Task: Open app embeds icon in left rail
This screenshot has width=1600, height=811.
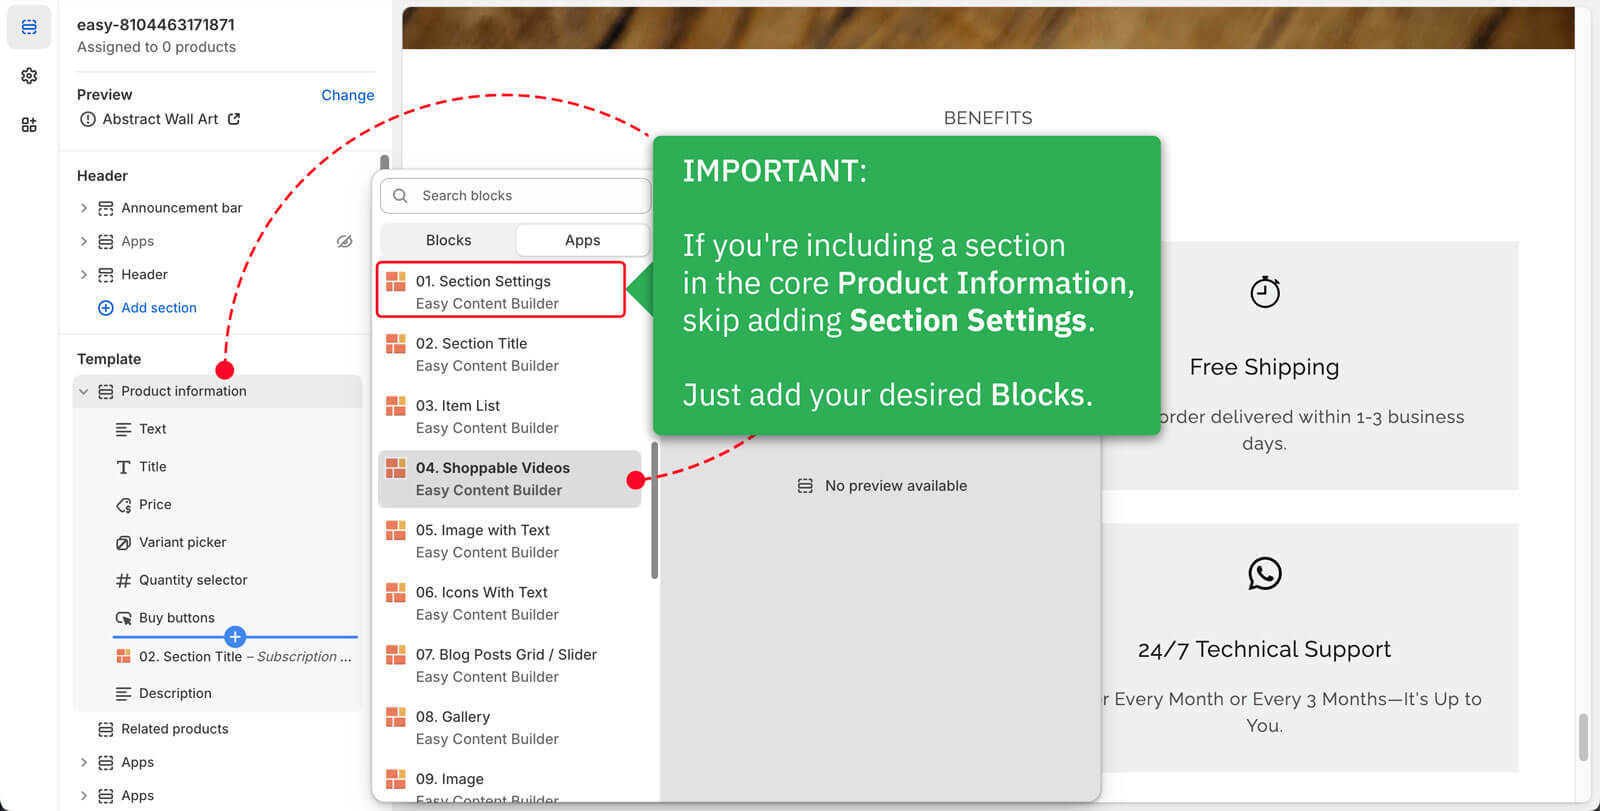Action: pyautogui.click(x=29, y=125)
